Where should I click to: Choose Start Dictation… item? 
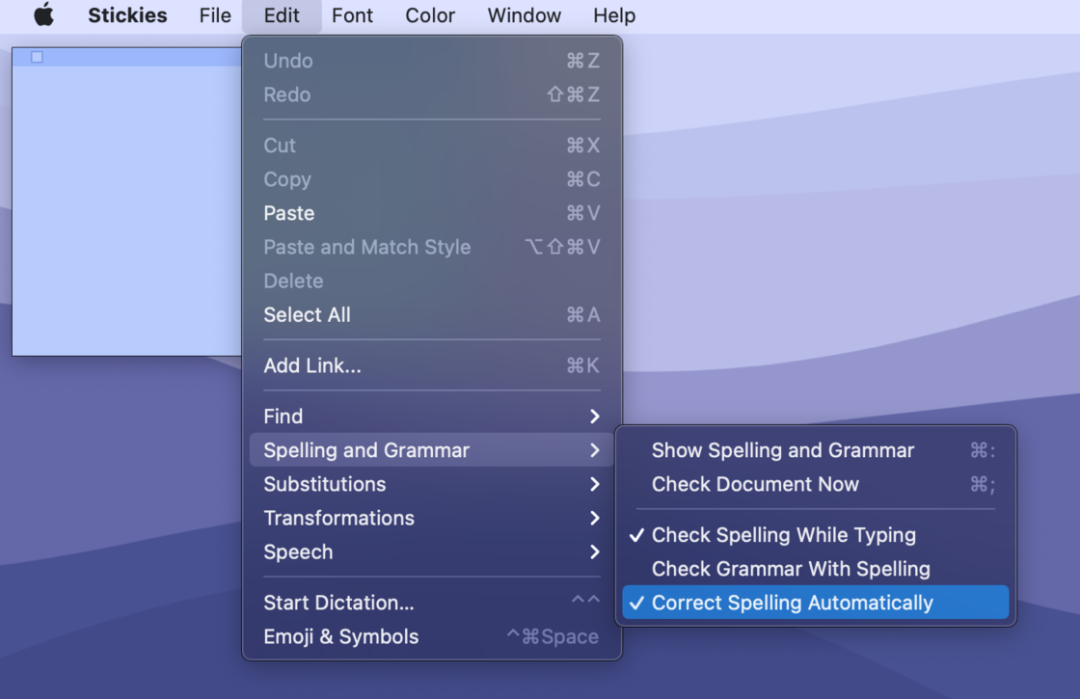pyautogui.click(x=338, y=603)
